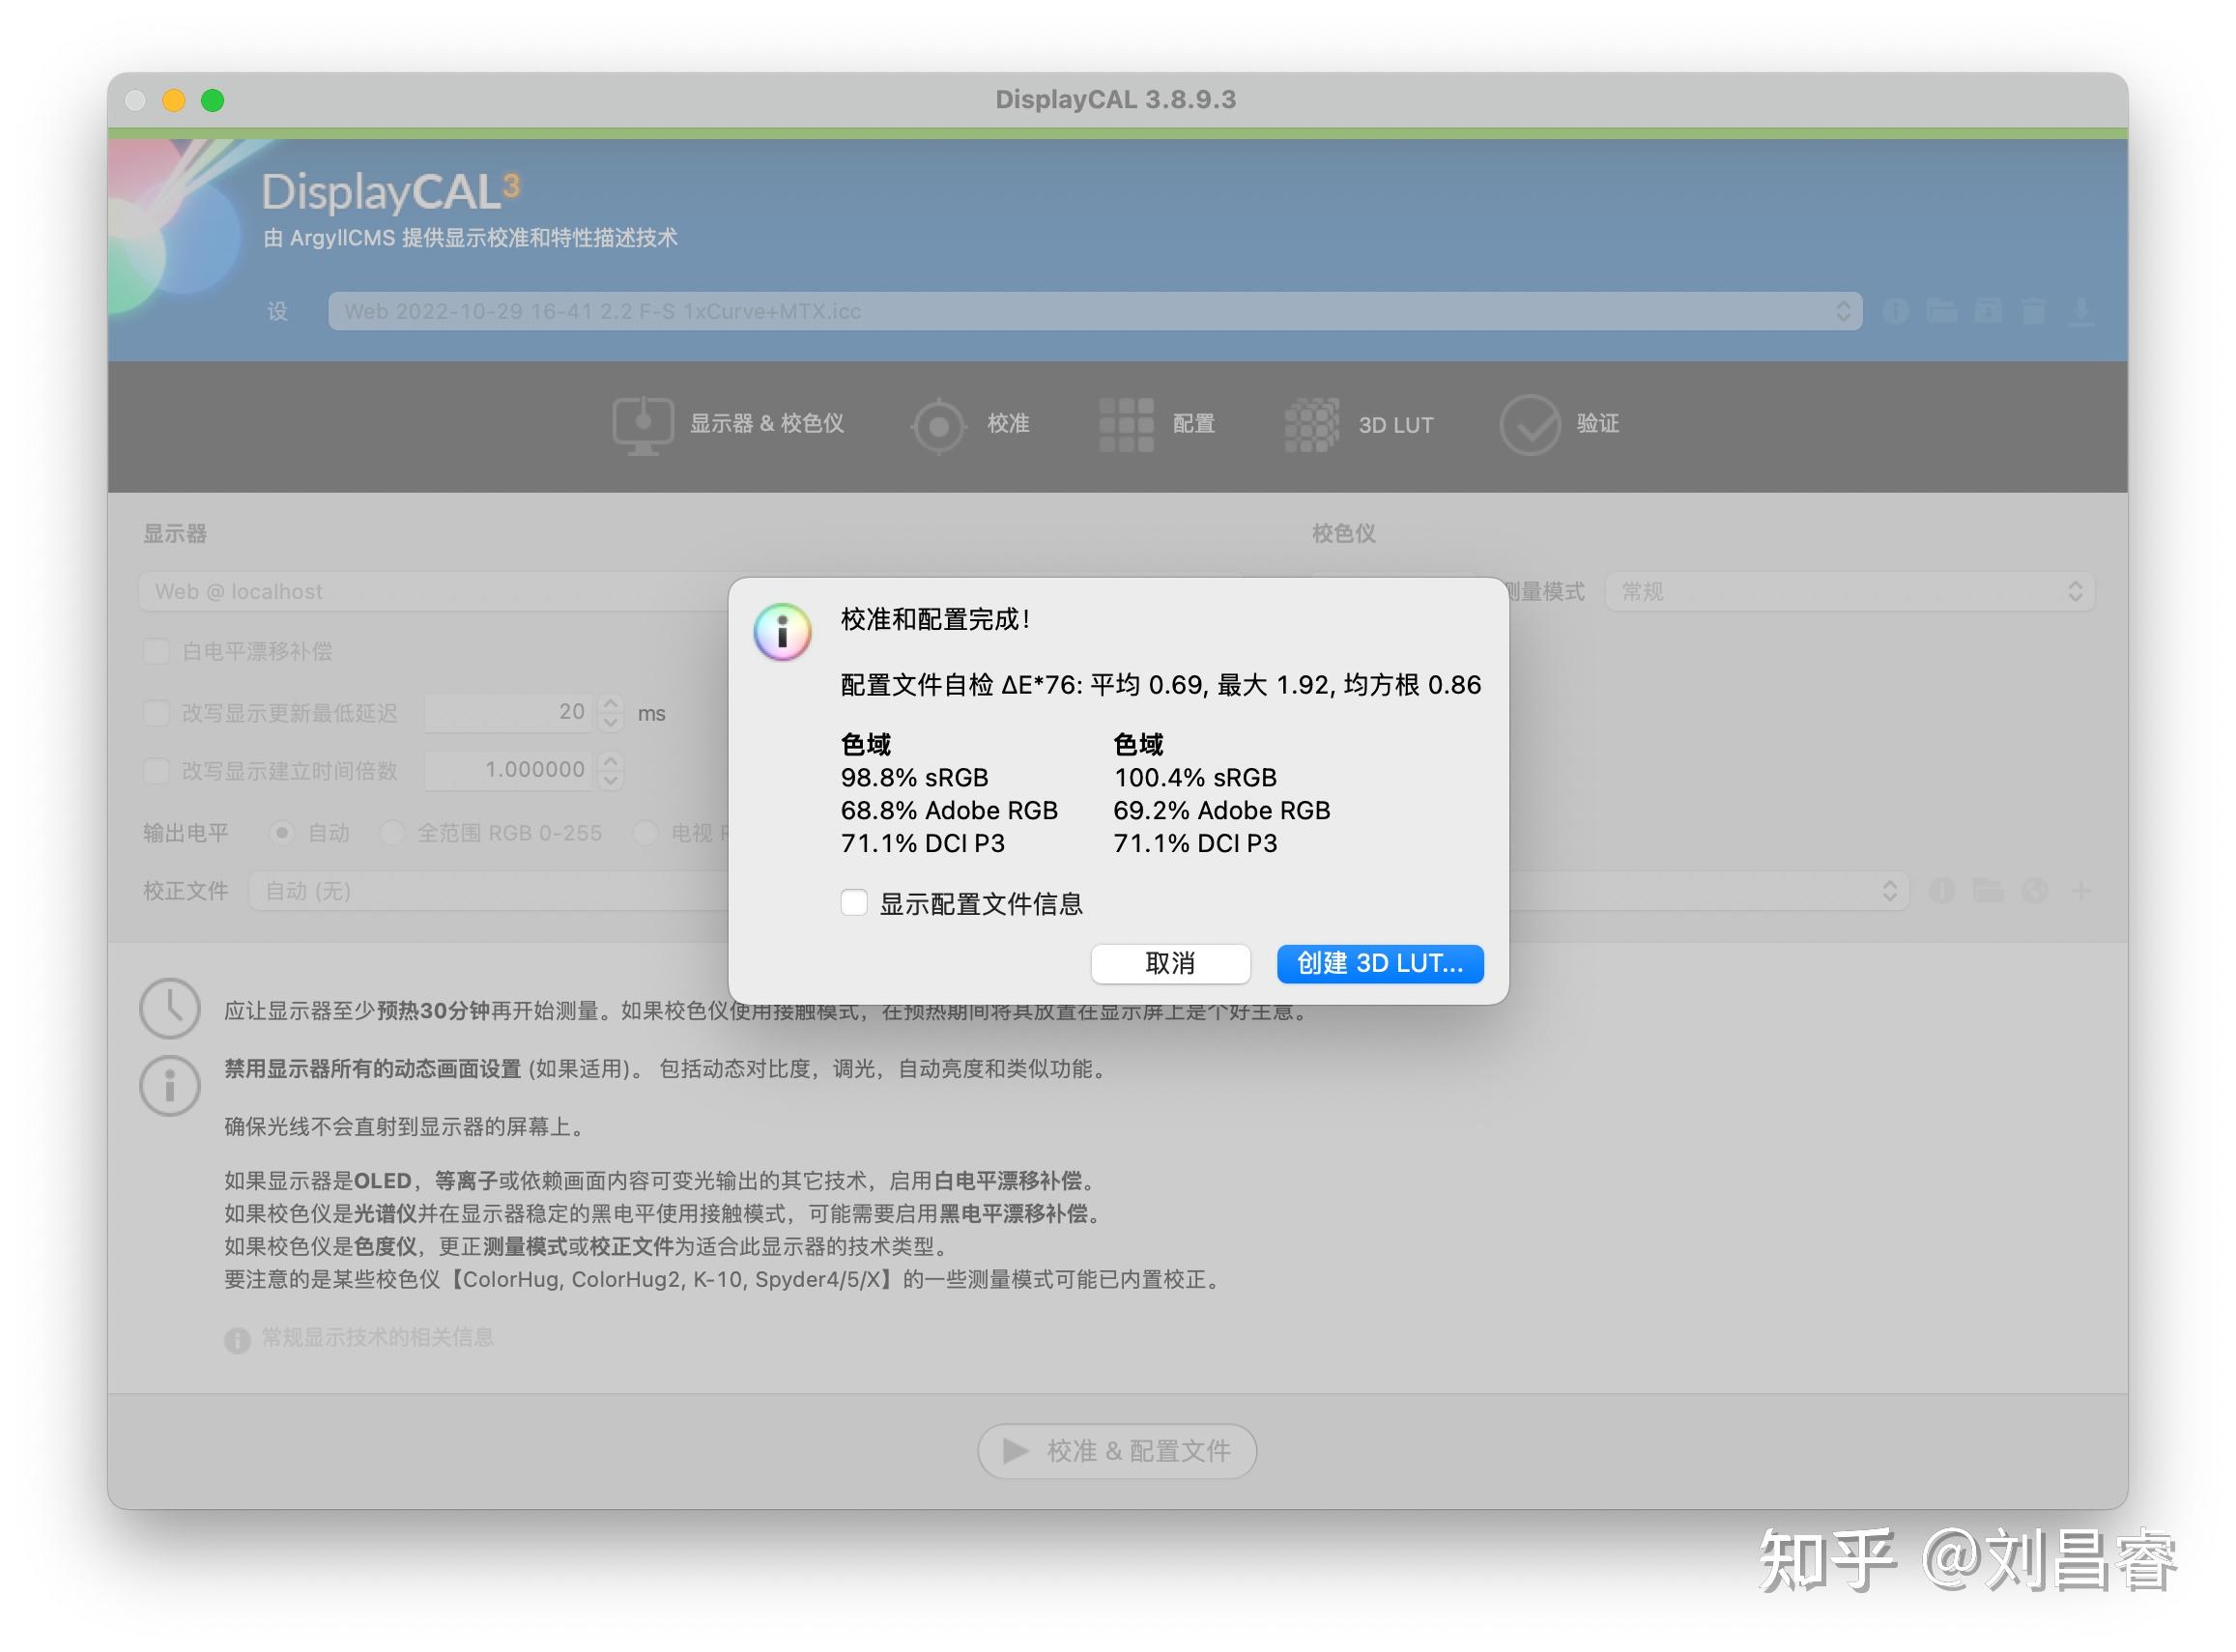Click the settings profile info icon
The width and height of the screenshot is (2236, 1652).
[x=1895, y=311]
